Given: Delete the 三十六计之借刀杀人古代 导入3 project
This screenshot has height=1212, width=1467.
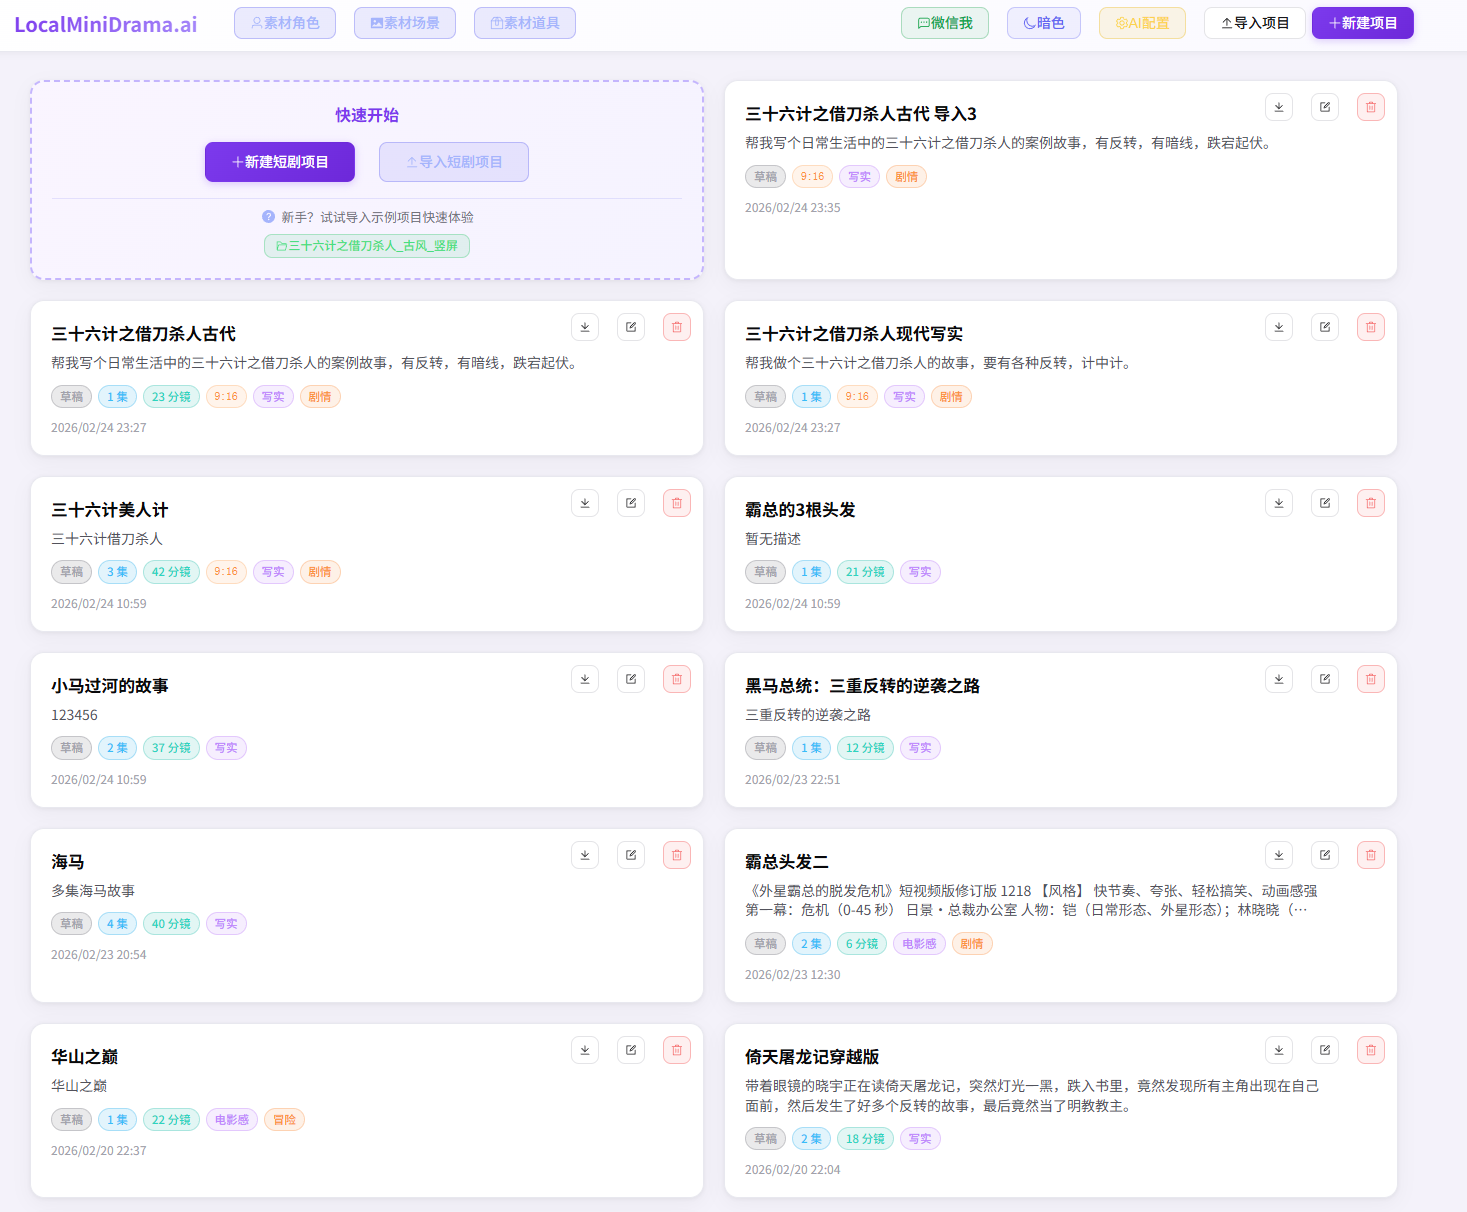Looking at the screenshot, I should point(1371,107).
